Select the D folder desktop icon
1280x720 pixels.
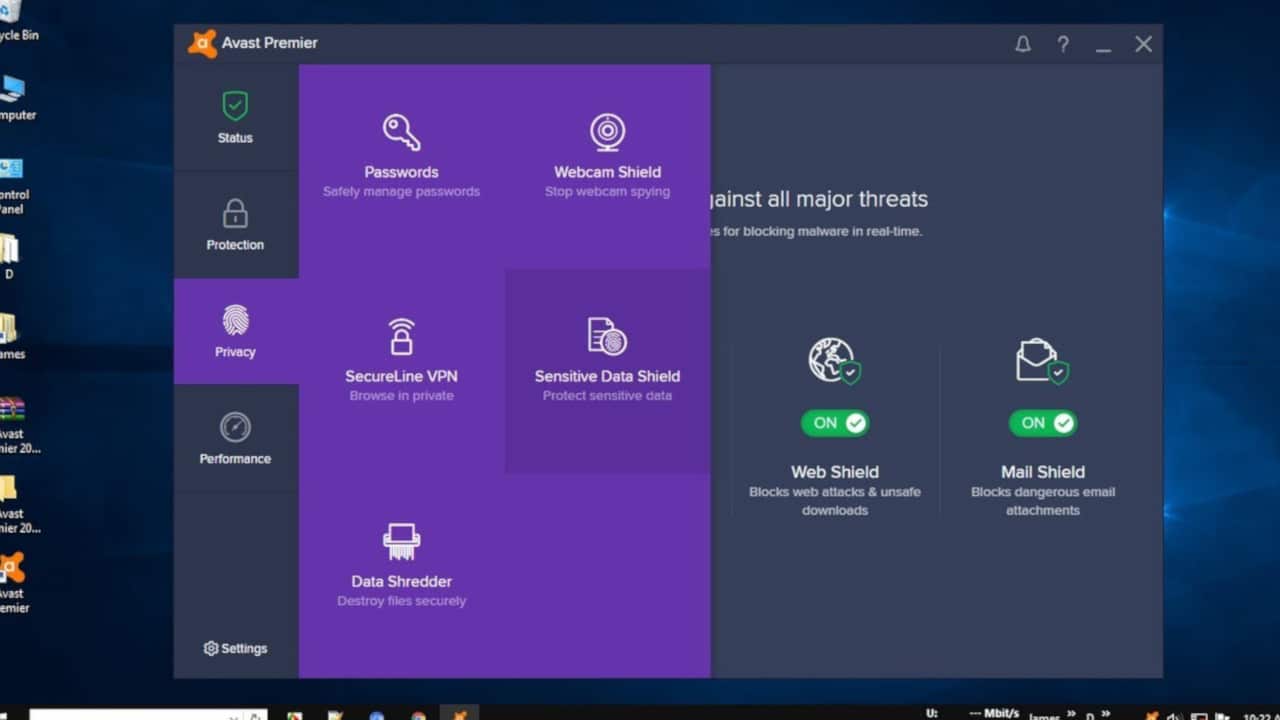tap(9, 256)
